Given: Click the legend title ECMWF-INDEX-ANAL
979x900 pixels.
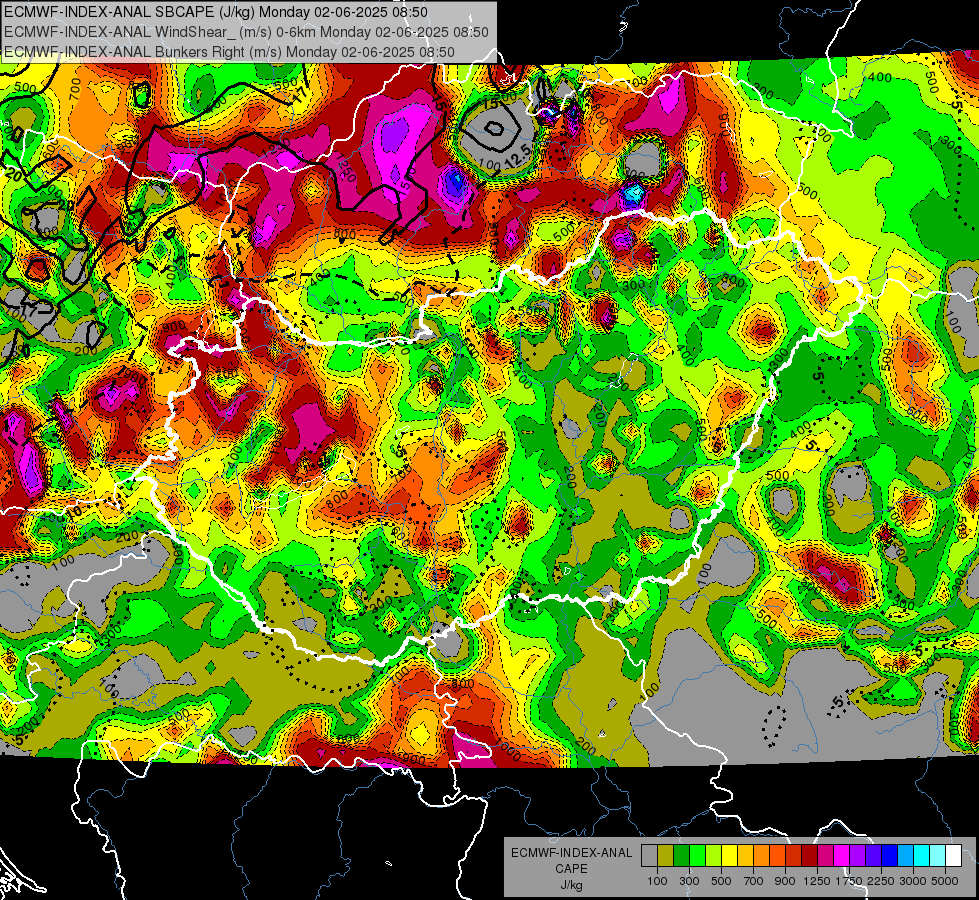Looking at the screenshot, I should (572, 853).
